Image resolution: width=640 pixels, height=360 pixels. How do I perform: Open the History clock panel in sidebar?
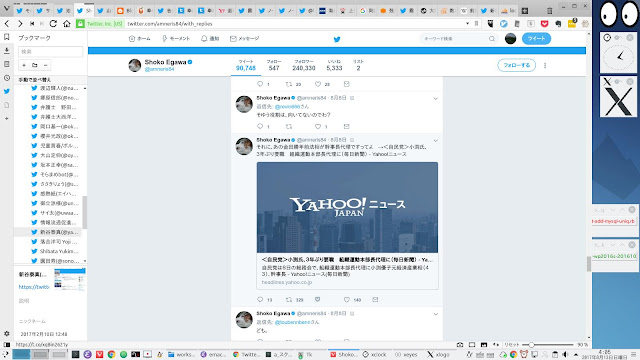click(7, 78)
